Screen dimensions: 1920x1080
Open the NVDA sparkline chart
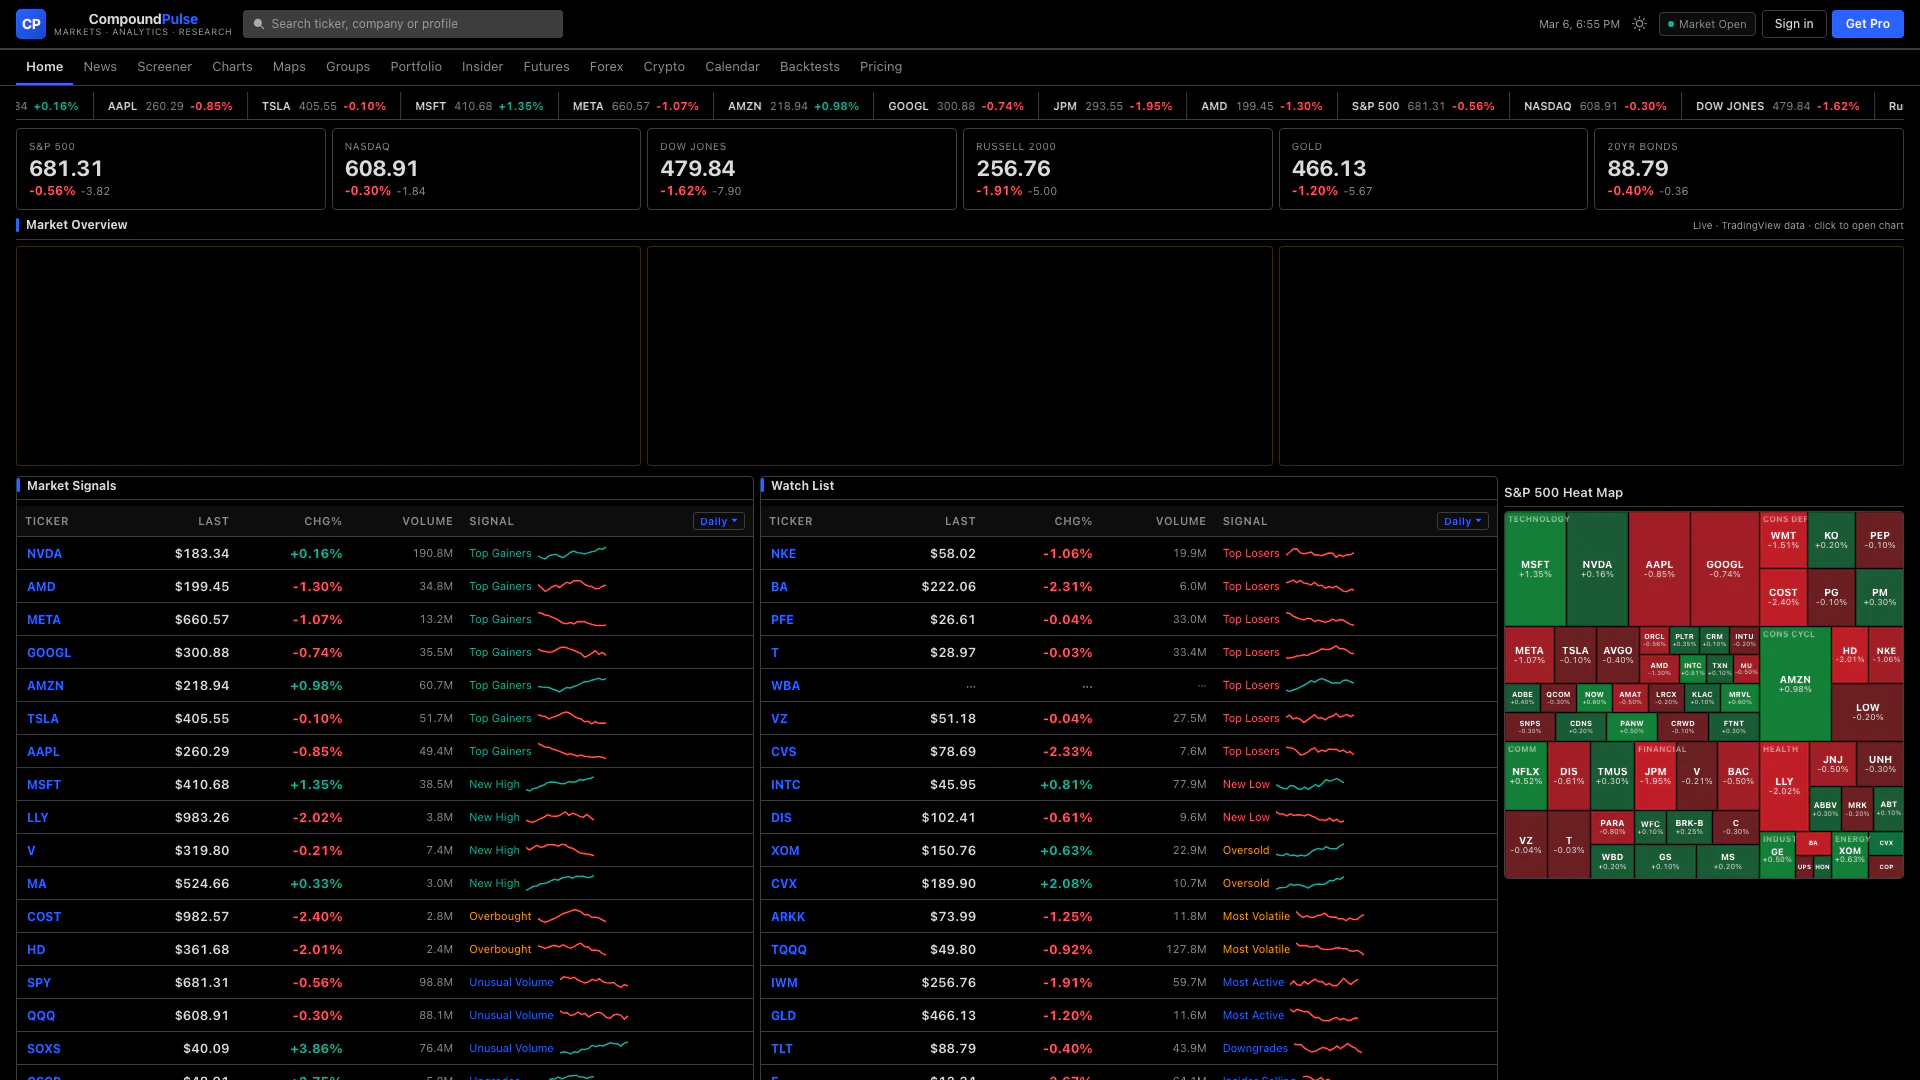572,553
